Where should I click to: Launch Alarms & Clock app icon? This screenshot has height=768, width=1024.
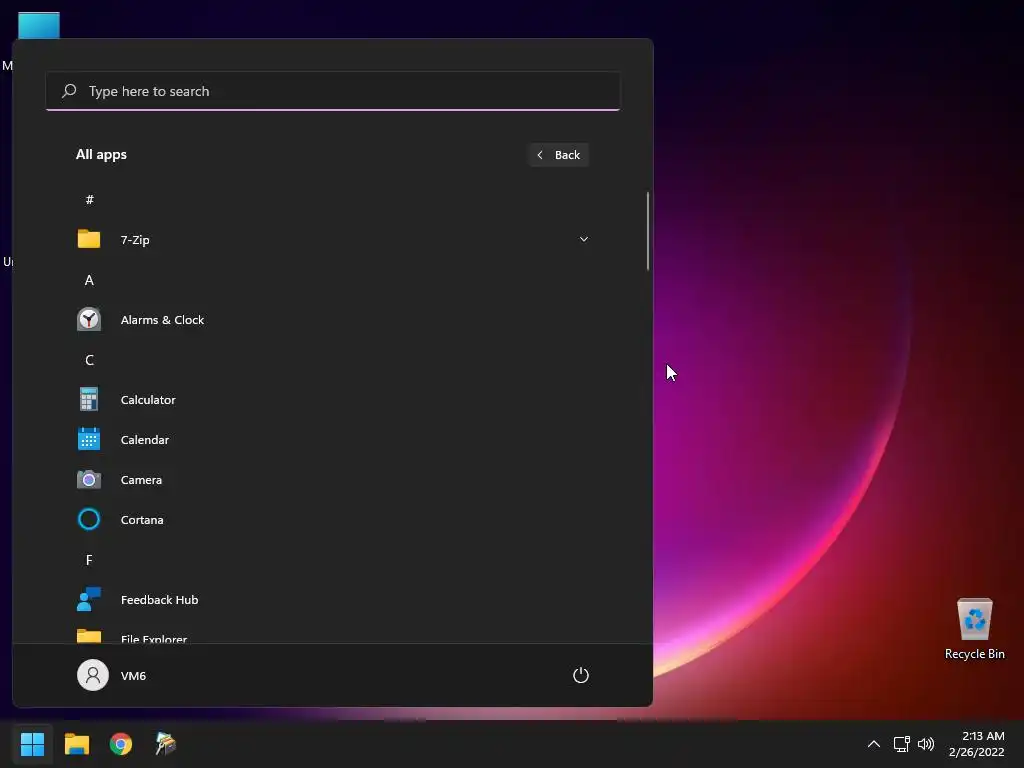89,319
